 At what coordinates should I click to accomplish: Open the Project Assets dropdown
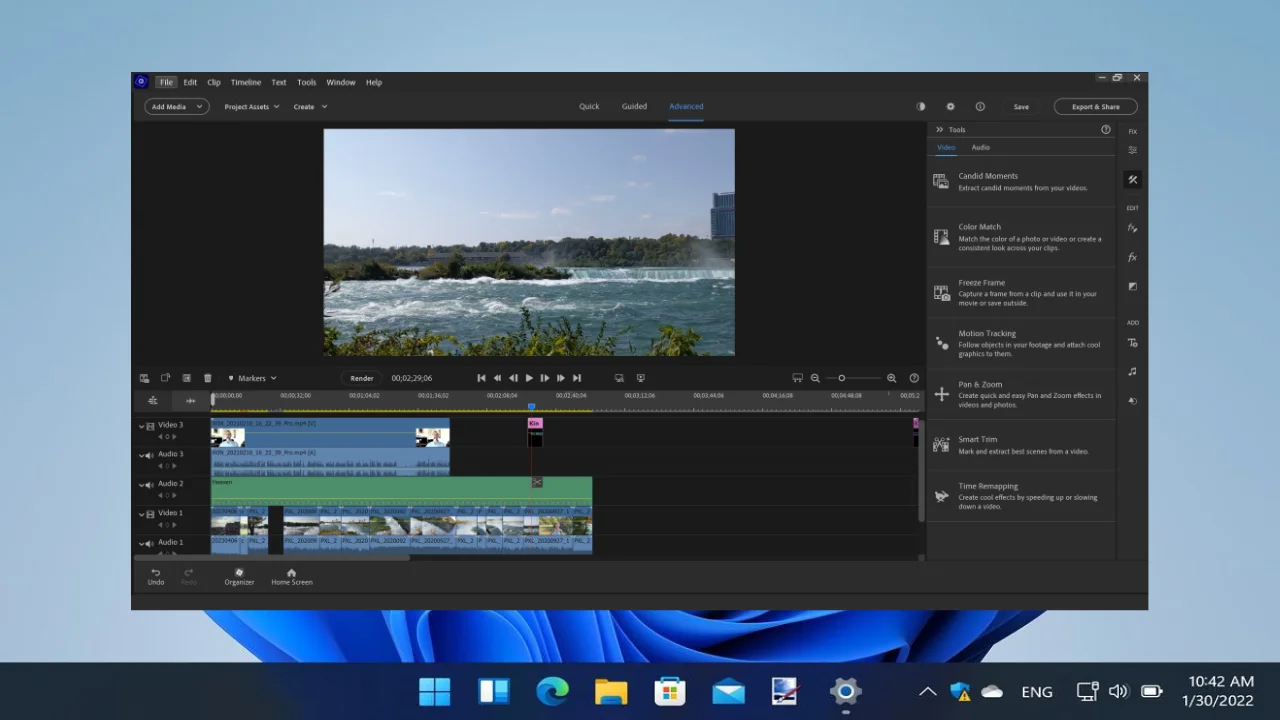point(251,106)
